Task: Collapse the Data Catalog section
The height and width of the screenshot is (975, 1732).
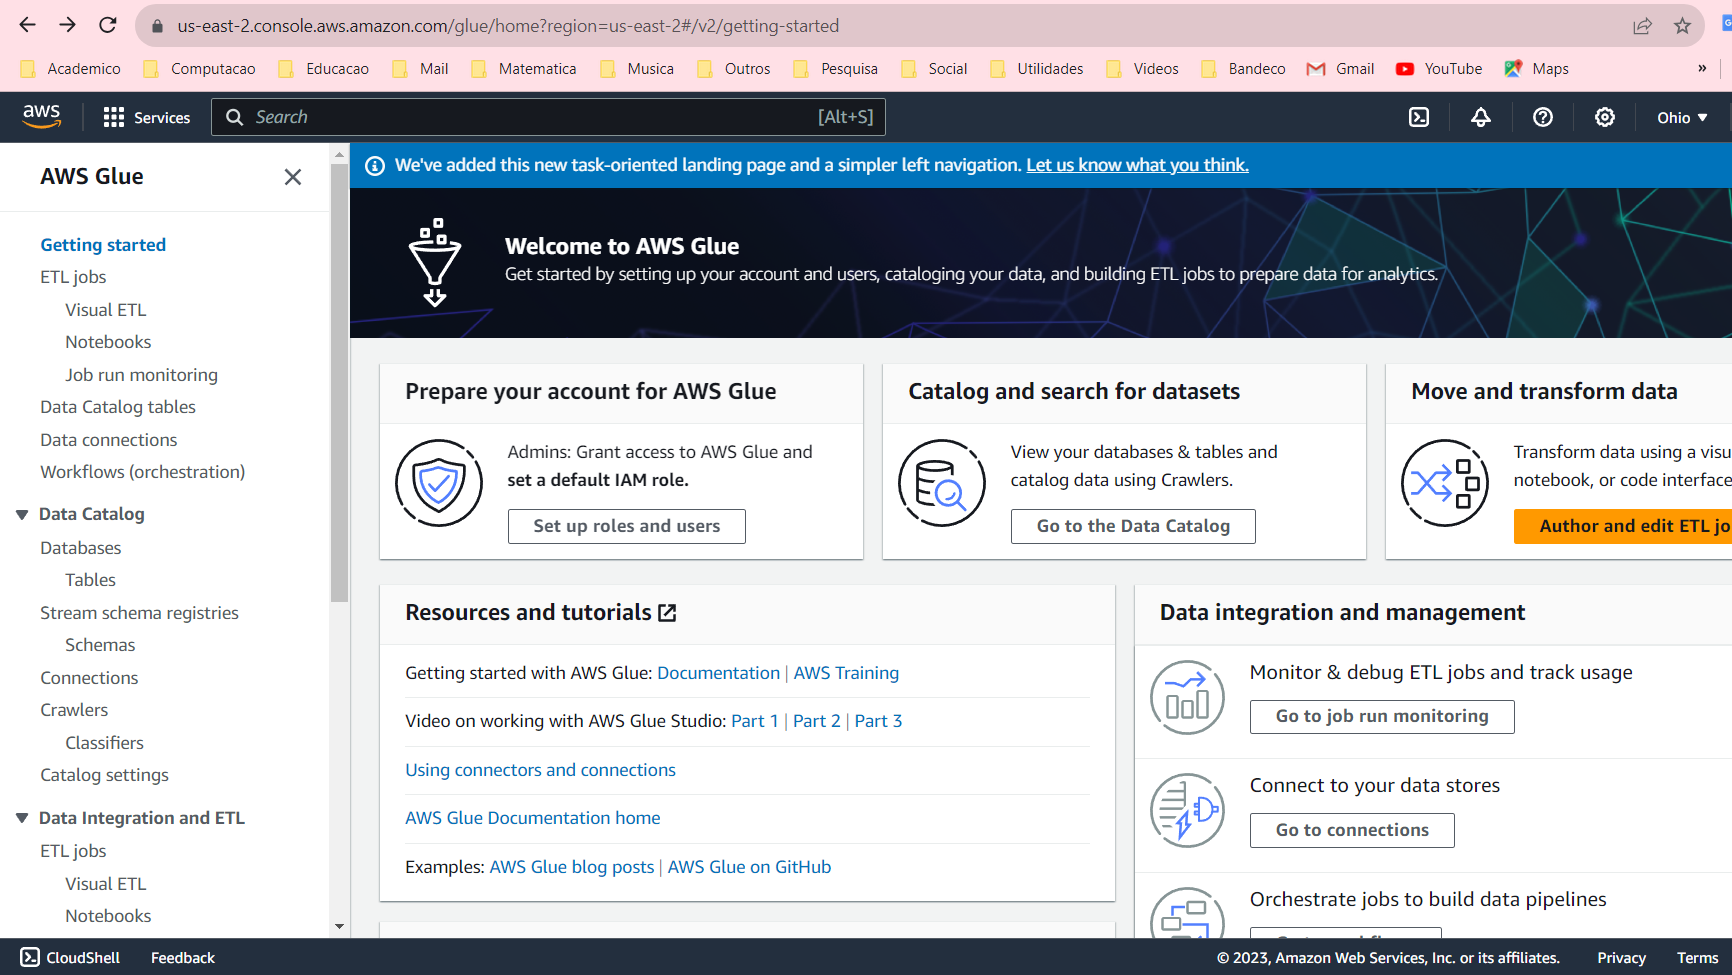Action: coord(22,514)
